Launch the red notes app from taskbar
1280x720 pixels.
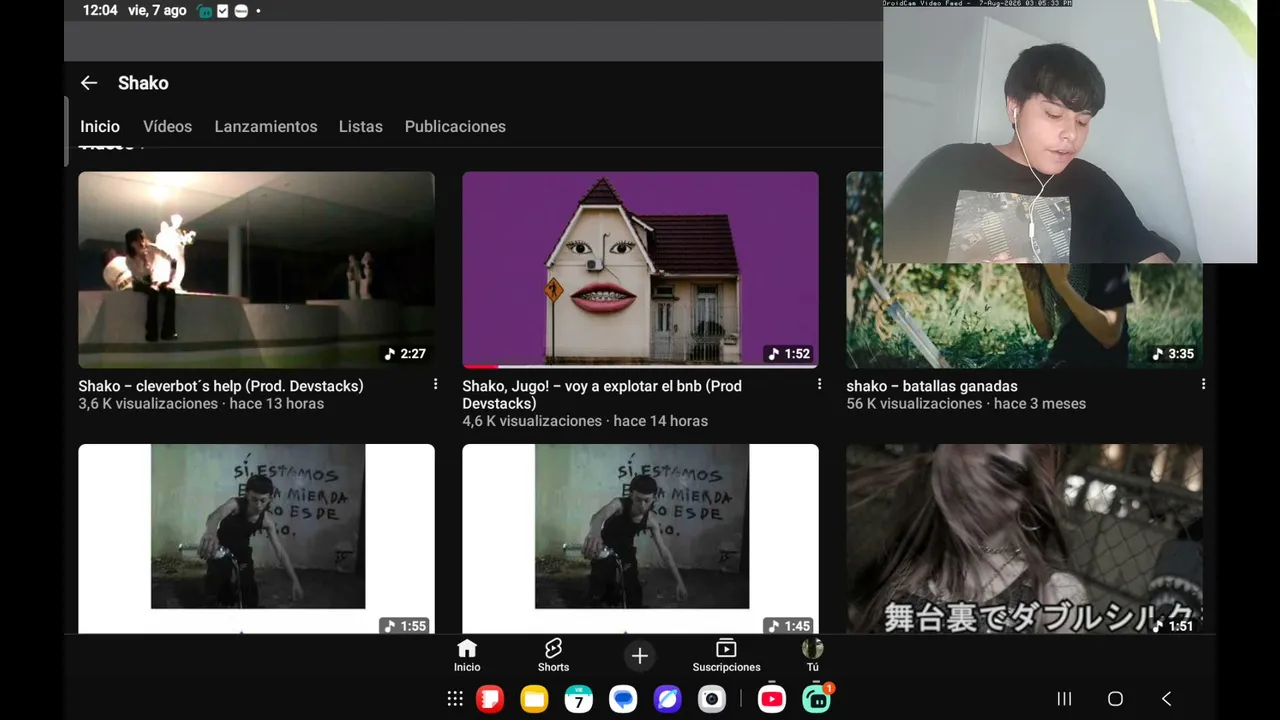click(490, 699)
